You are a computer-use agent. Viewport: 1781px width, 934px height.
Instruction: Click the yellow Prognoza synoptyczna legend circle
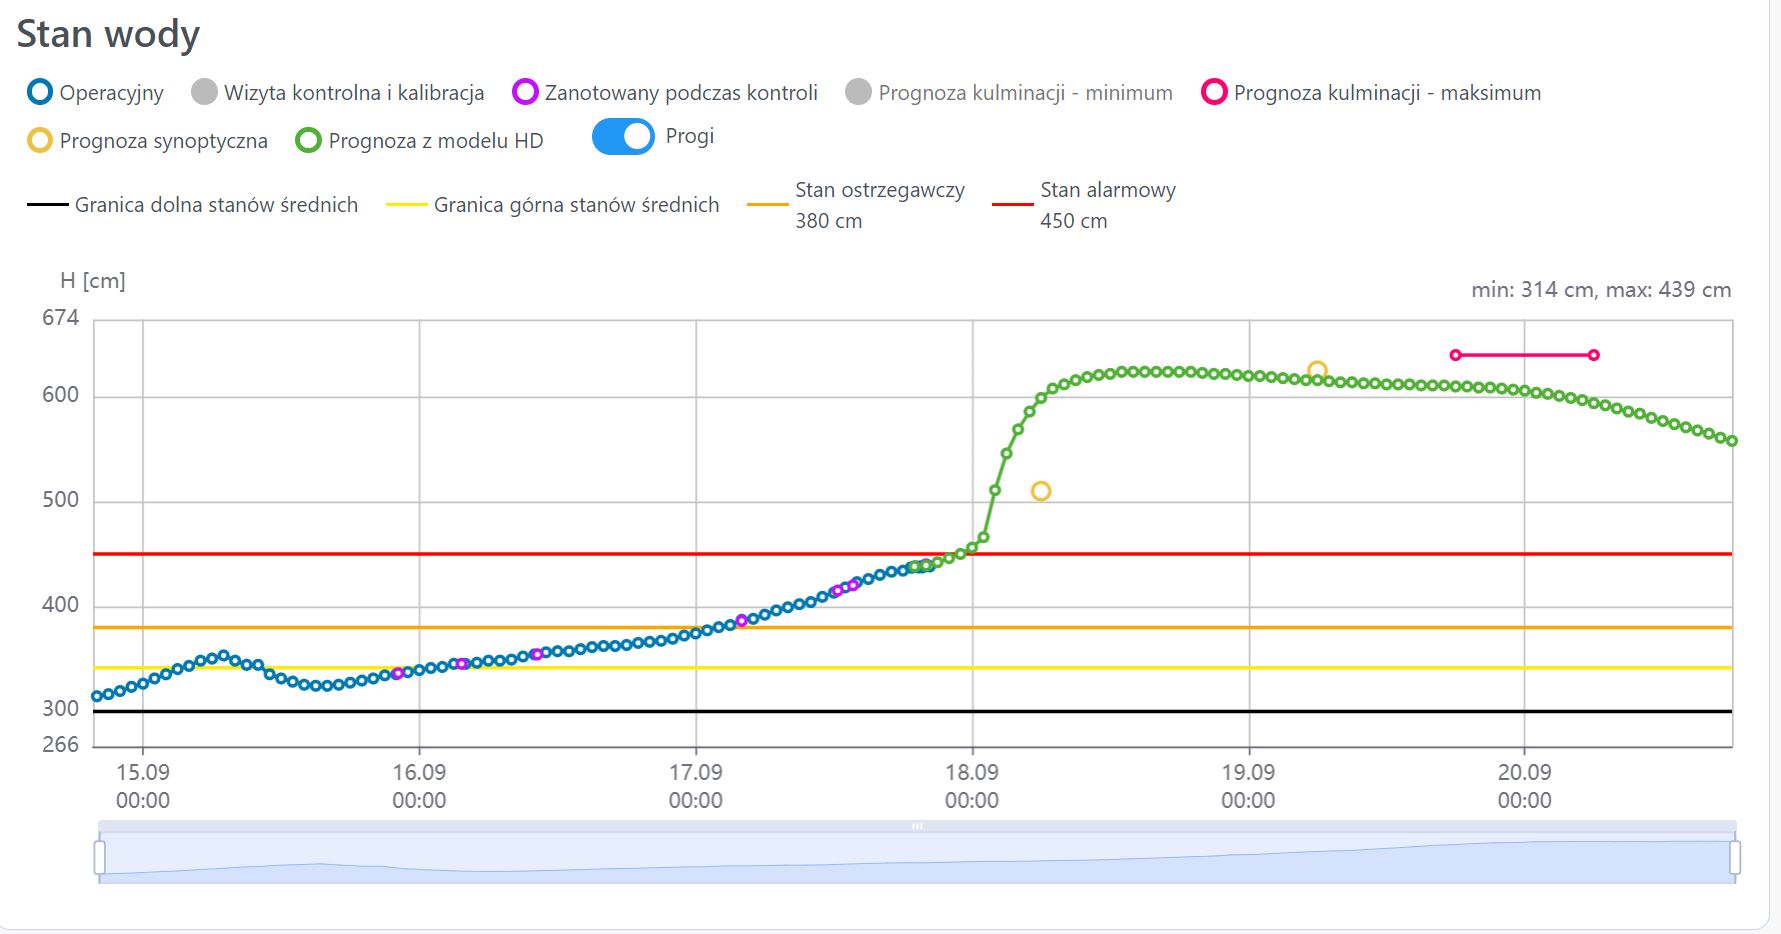(39, 141)
